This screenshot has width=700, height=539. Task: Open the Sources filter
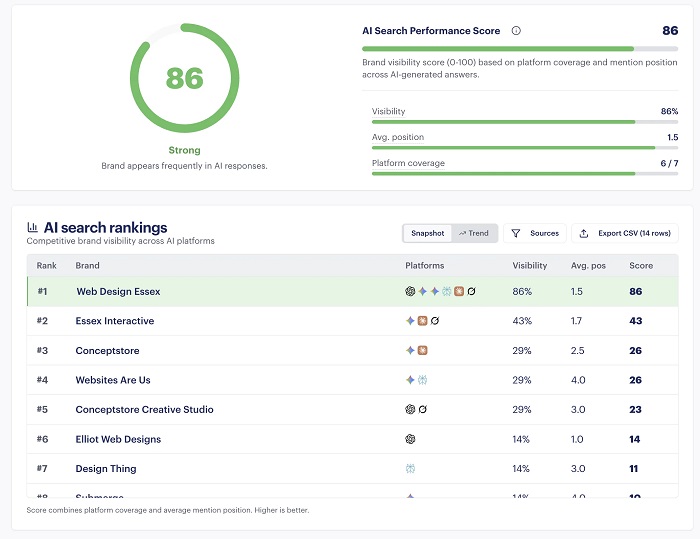coord(535,233)
